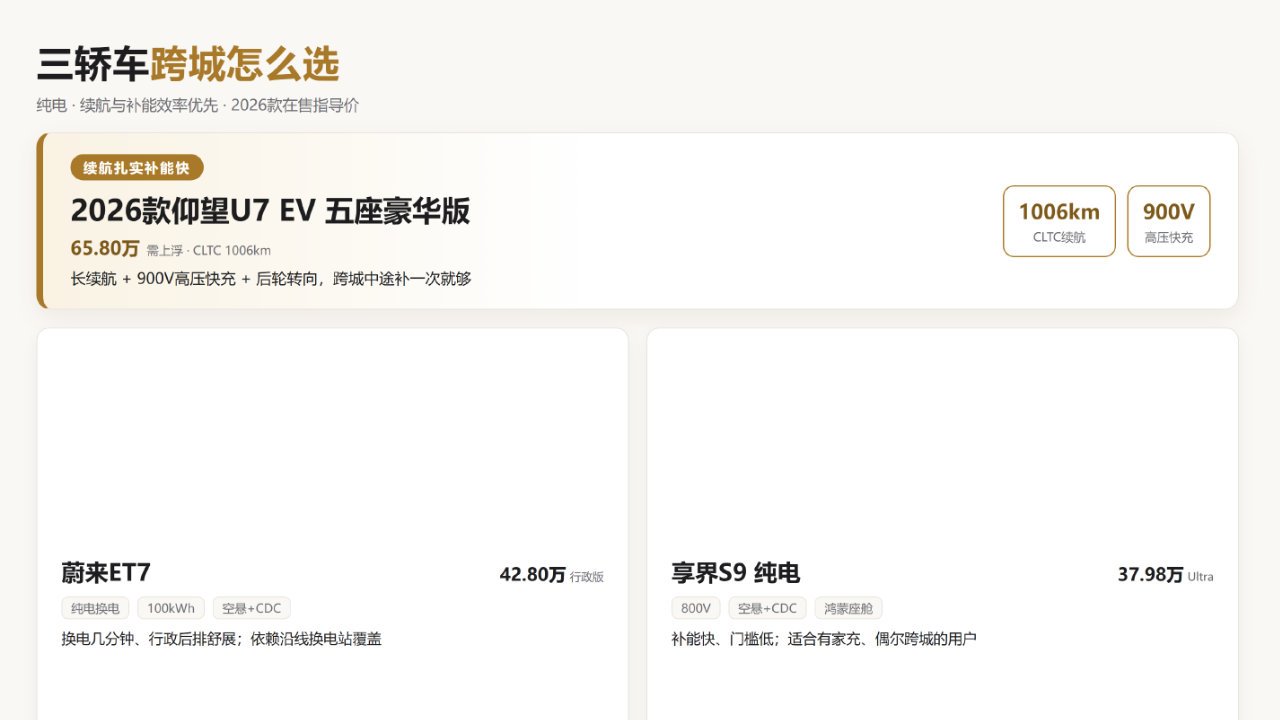Click the 65.80万 price

click(105, 248)
